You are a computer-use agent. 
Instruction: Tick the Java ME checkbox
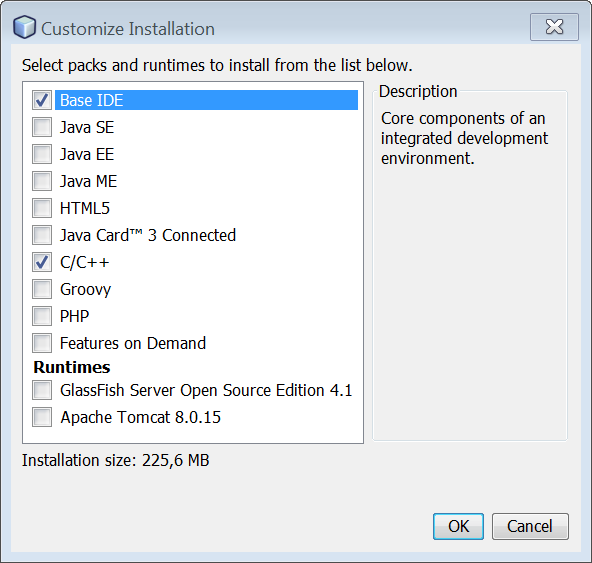tap(42, 181)
